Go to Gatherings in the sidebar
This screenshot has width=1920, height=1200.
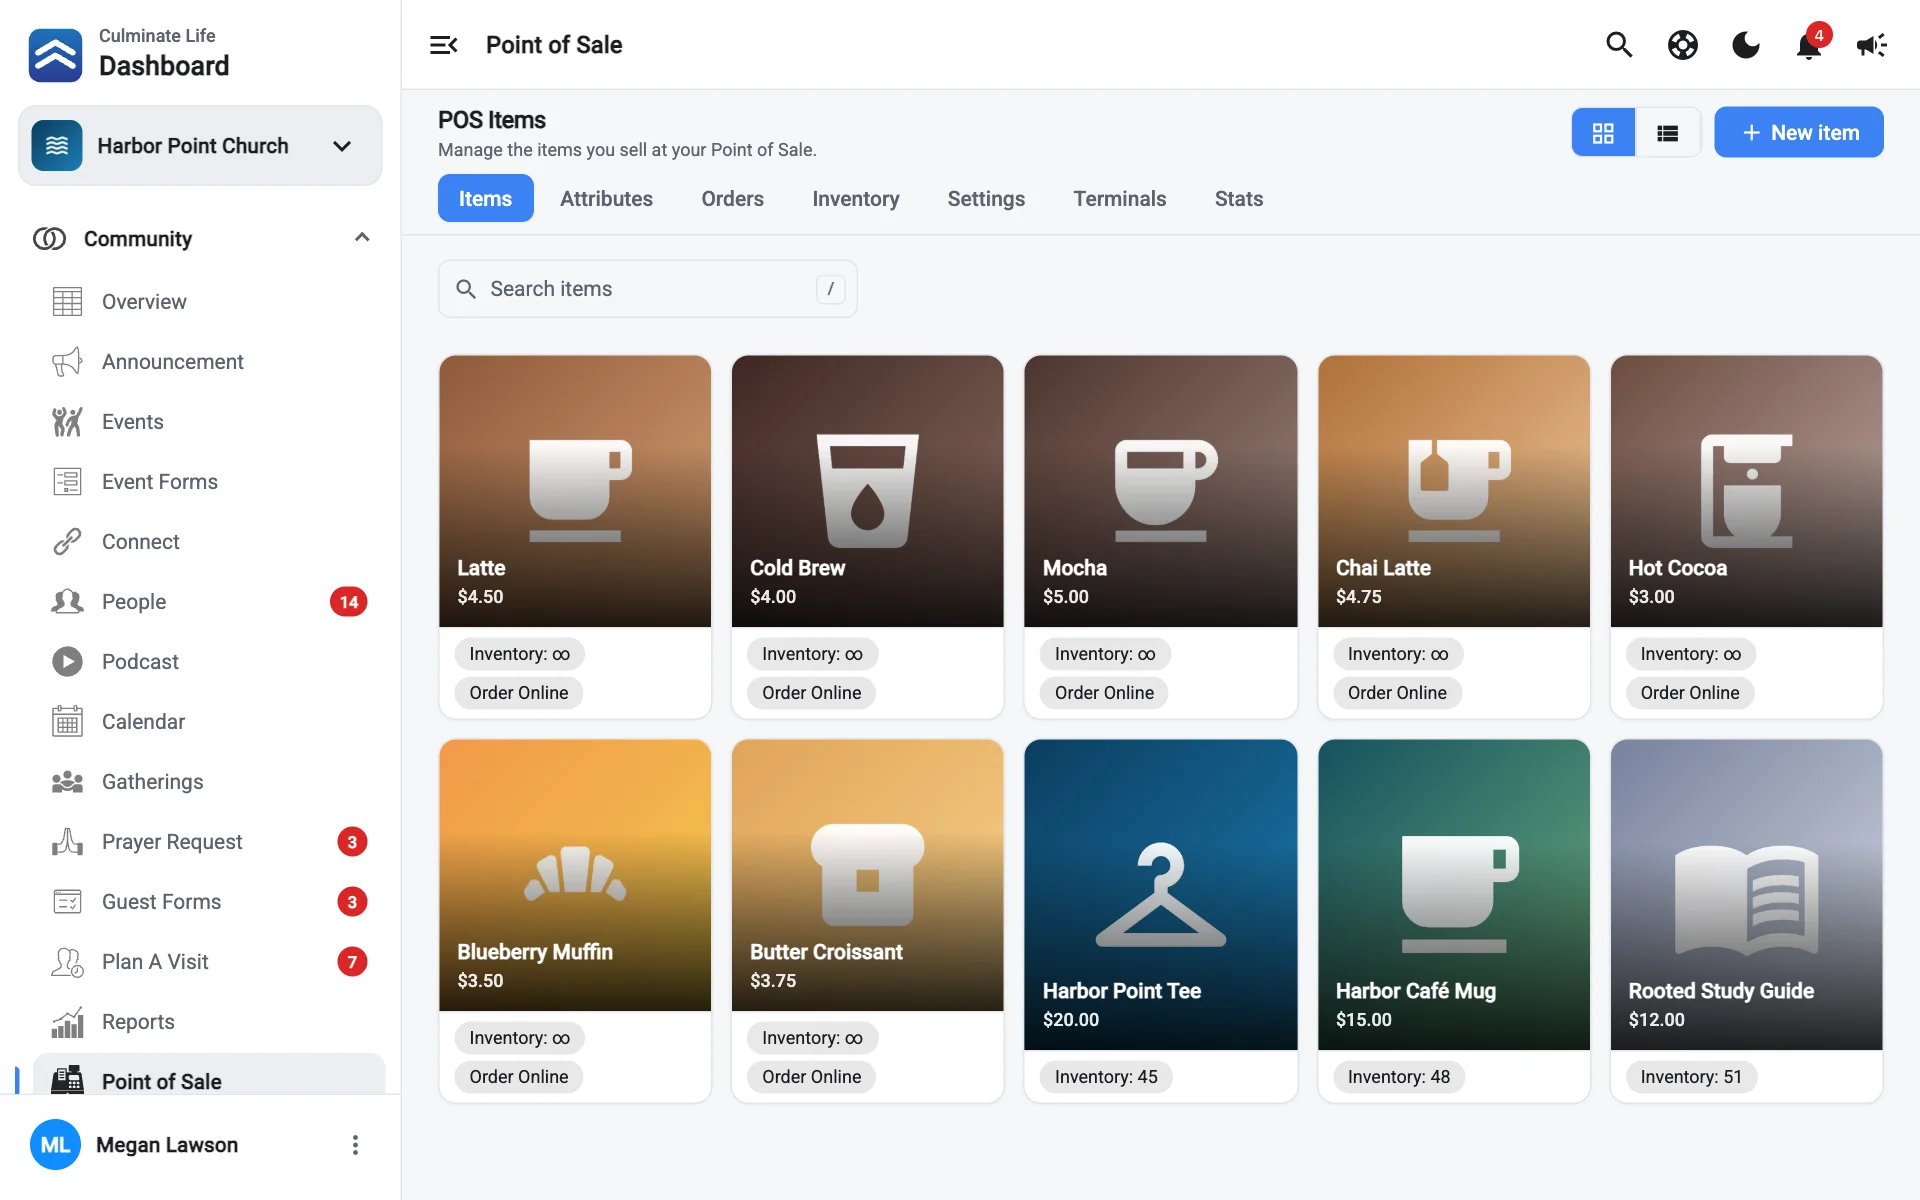152,782
